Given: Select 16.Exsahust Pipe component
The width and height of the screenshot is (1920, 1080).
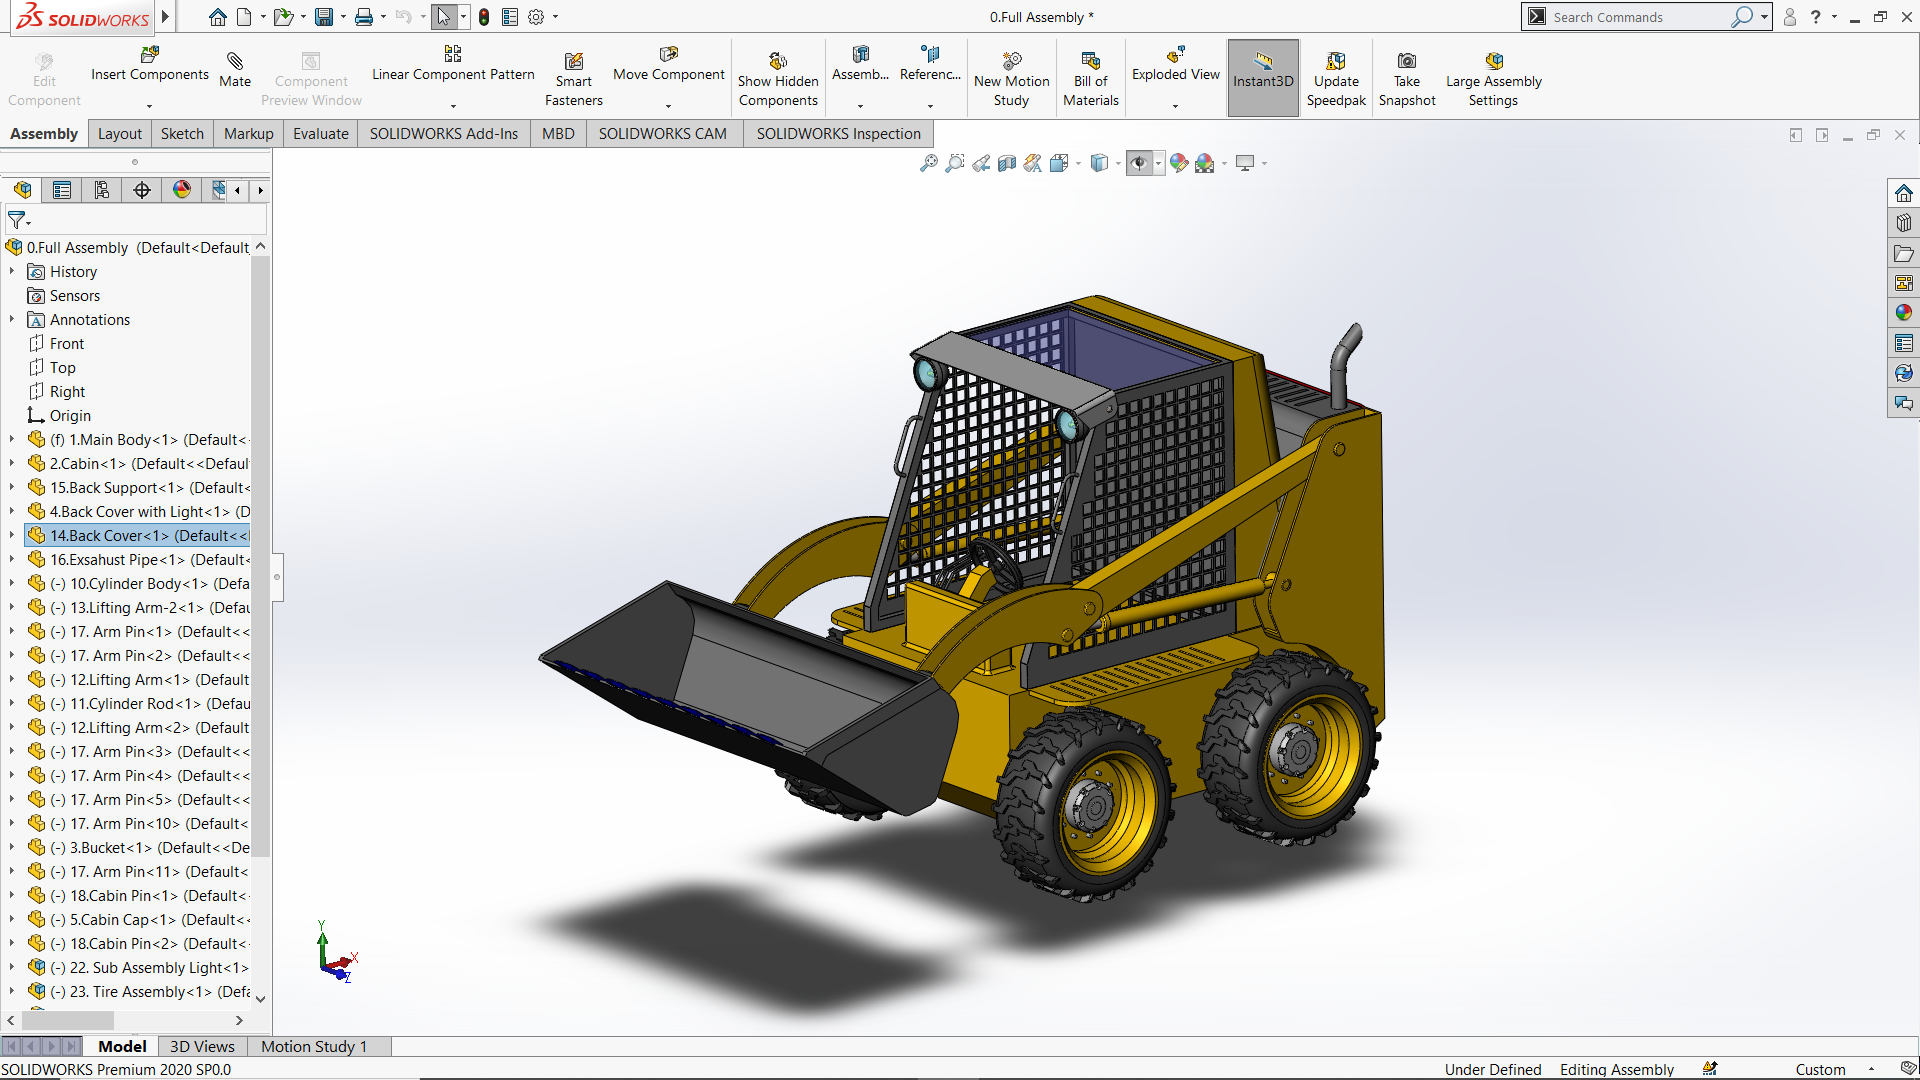Looking at the screenshot, I should [x=137, y=559].
